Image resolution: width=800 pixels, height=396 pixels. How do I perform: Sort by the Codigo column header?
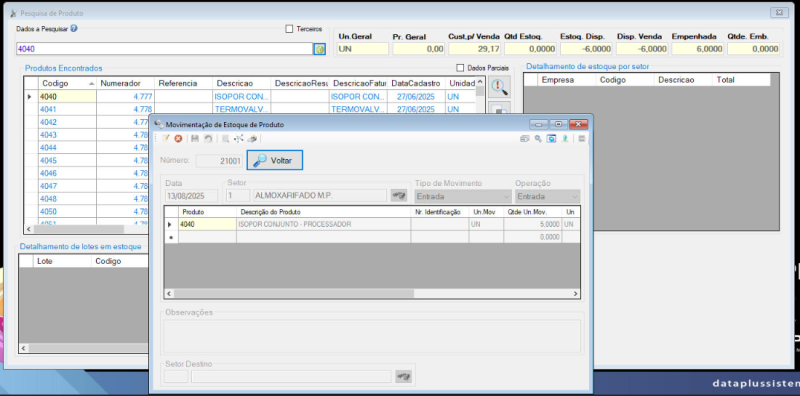click(x=67, y=83)
